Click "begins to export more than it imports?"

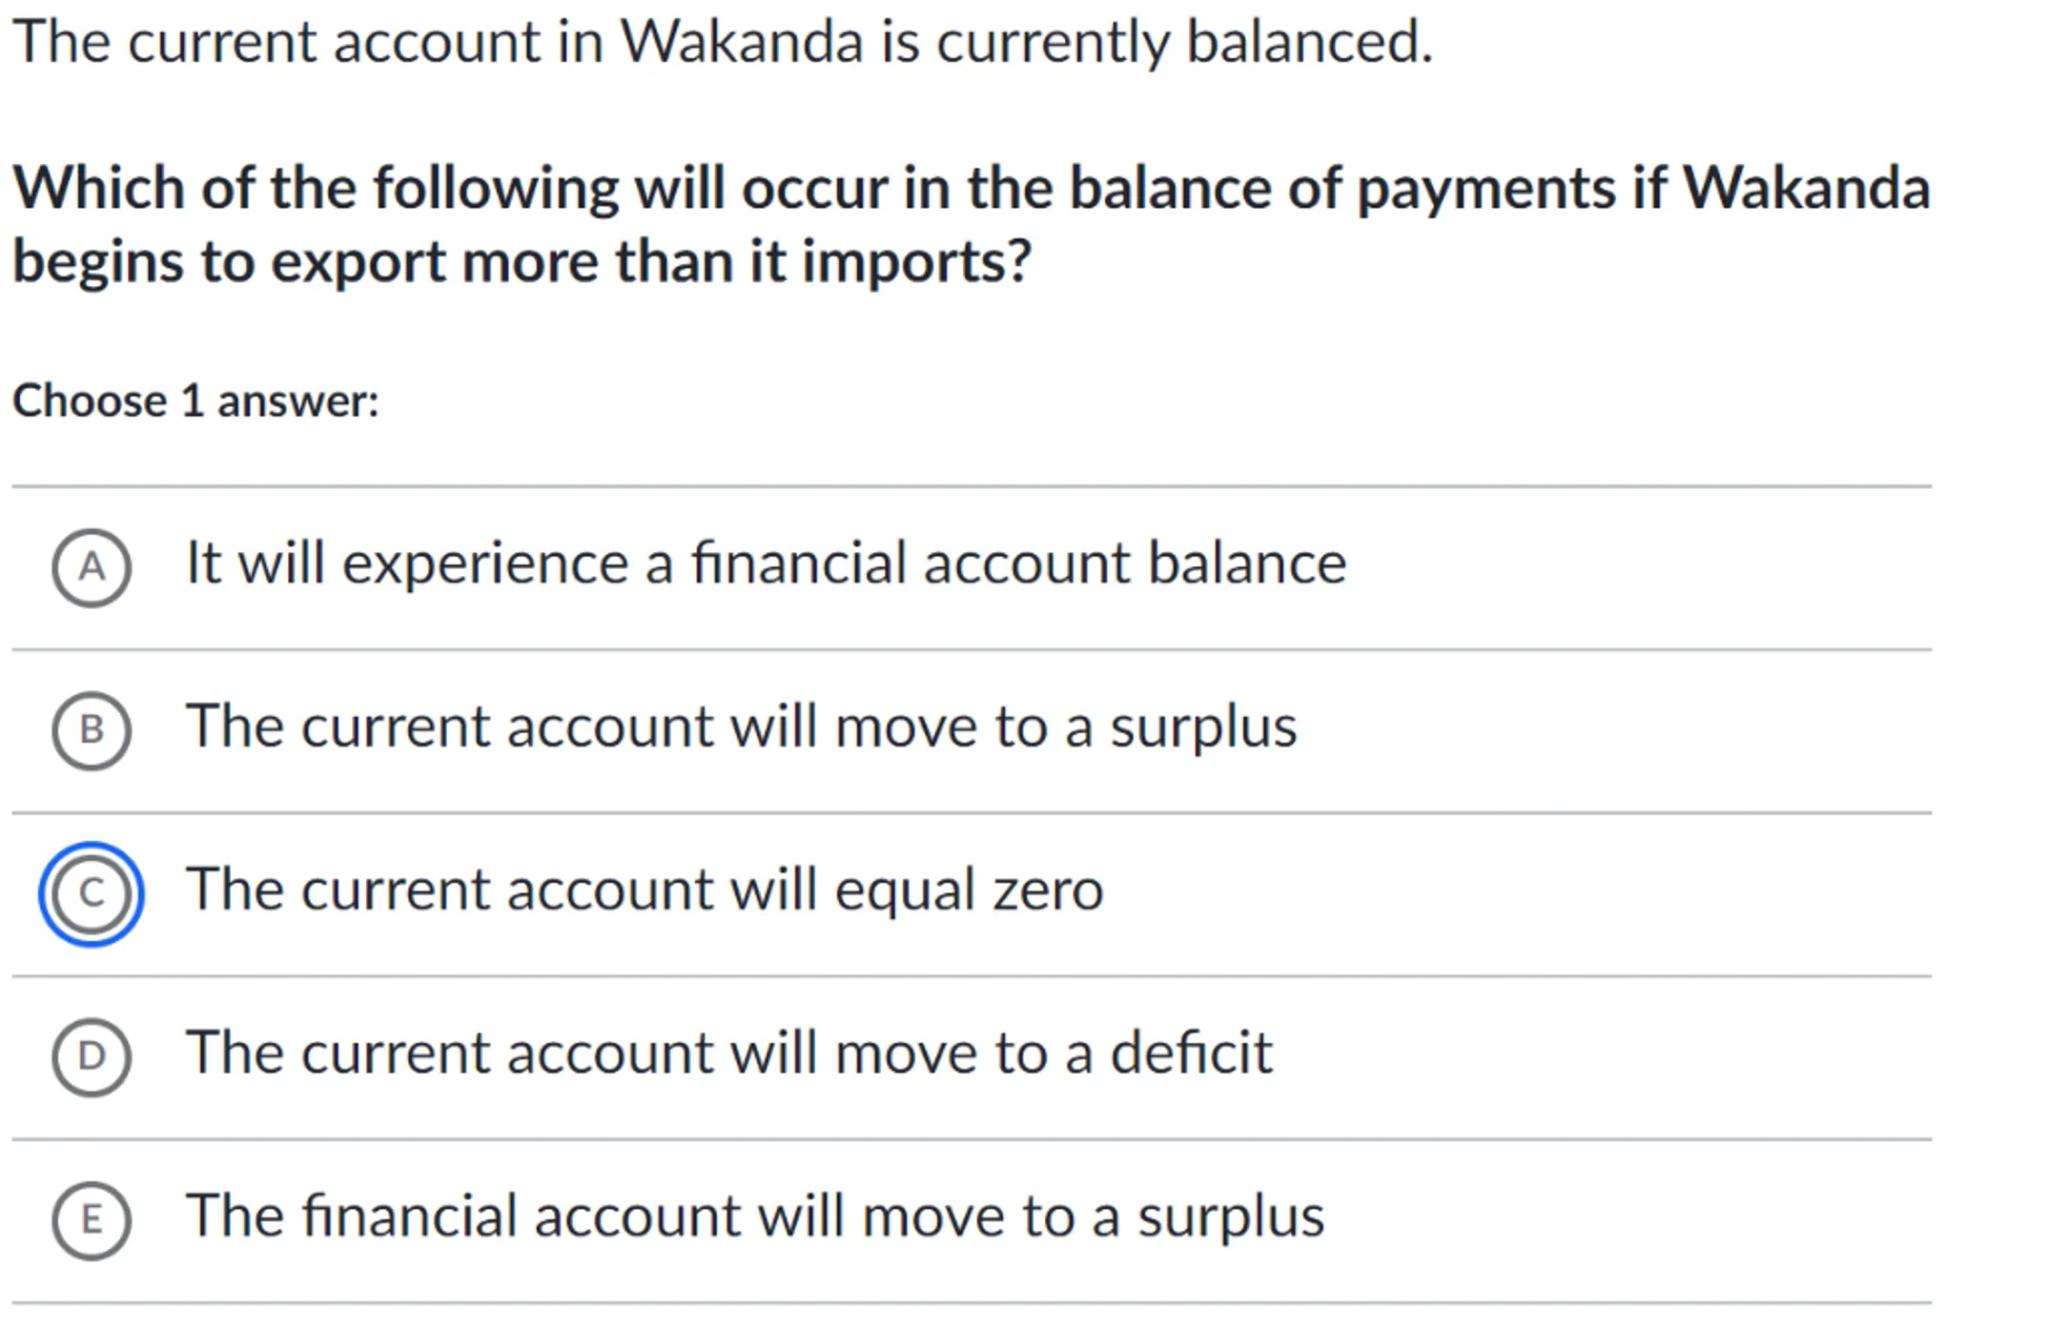pyautogui.click(x=521, y=261)
